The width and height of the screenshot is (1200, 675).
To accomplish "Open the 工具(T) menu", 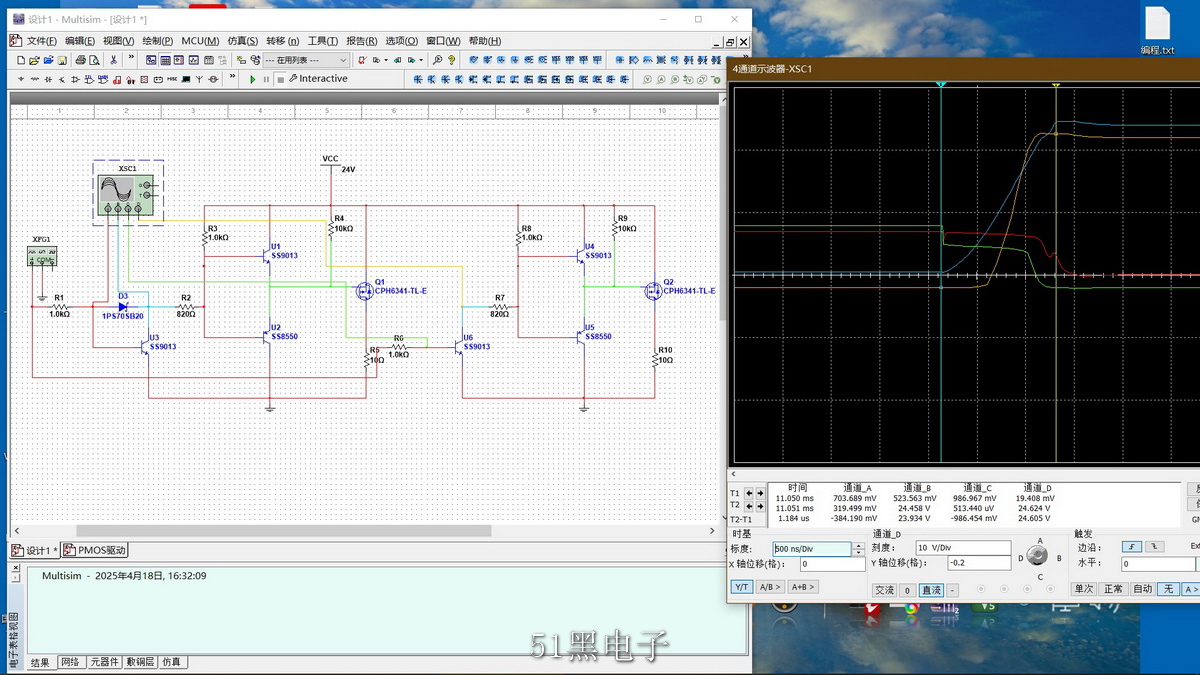I will [x=322, y=41].
